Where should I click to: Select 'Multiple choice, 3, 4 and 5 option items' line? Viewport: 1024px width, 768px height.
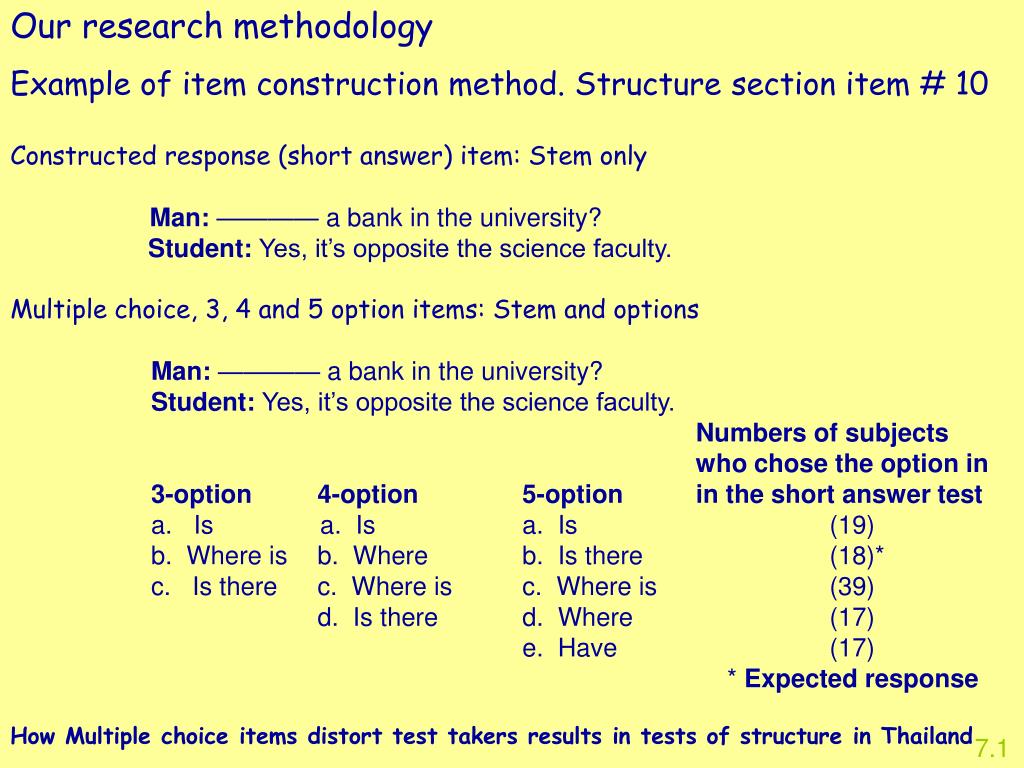(x=355, y=309)
